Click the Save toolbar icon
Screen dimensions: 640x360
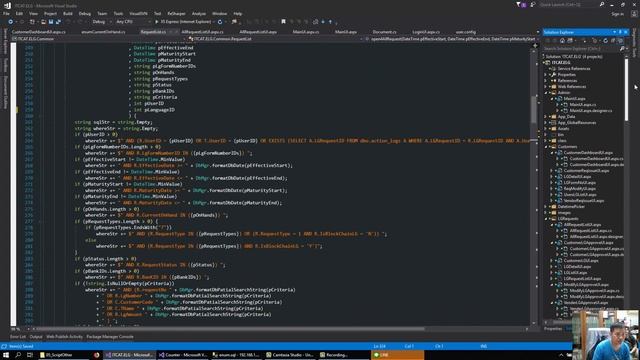[x=51, y=22]
